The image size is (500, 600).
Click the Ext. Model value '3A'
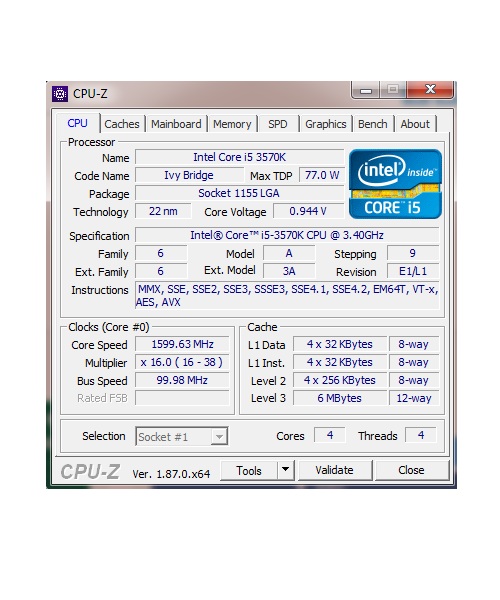click(x=289, y=271)
